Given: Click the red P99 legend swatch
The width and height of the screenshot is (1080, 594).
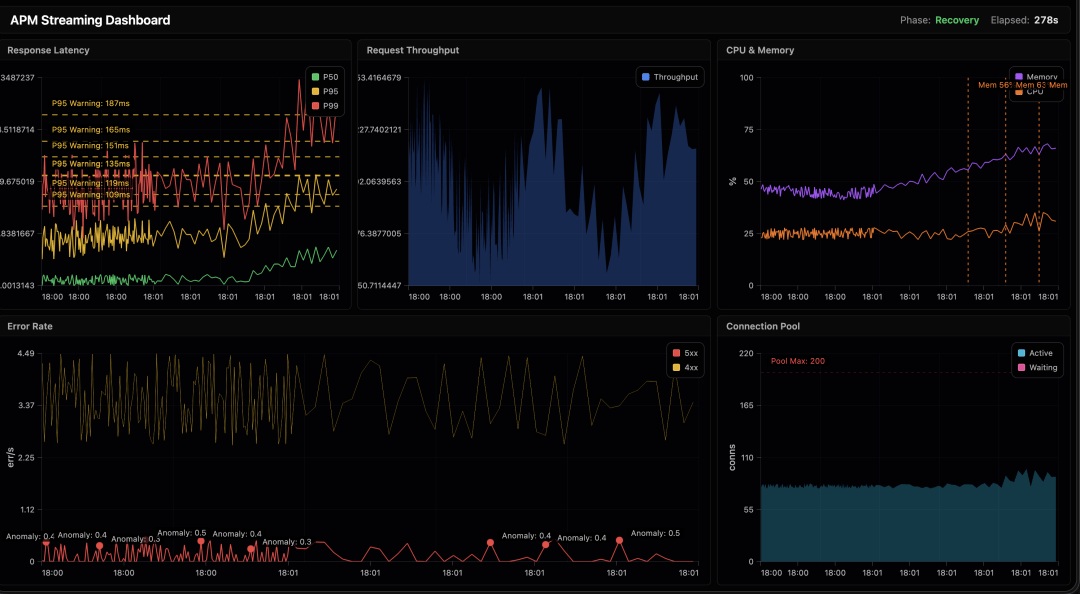Looking at the screenshot, I should click(x=315, y=106).
